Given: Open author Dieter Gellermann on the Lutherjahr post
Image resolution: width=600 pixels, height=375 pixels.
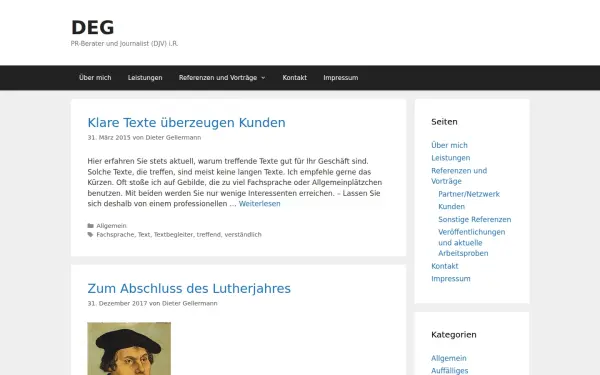Looking at the screenshot, I should [x=189, y=303].
